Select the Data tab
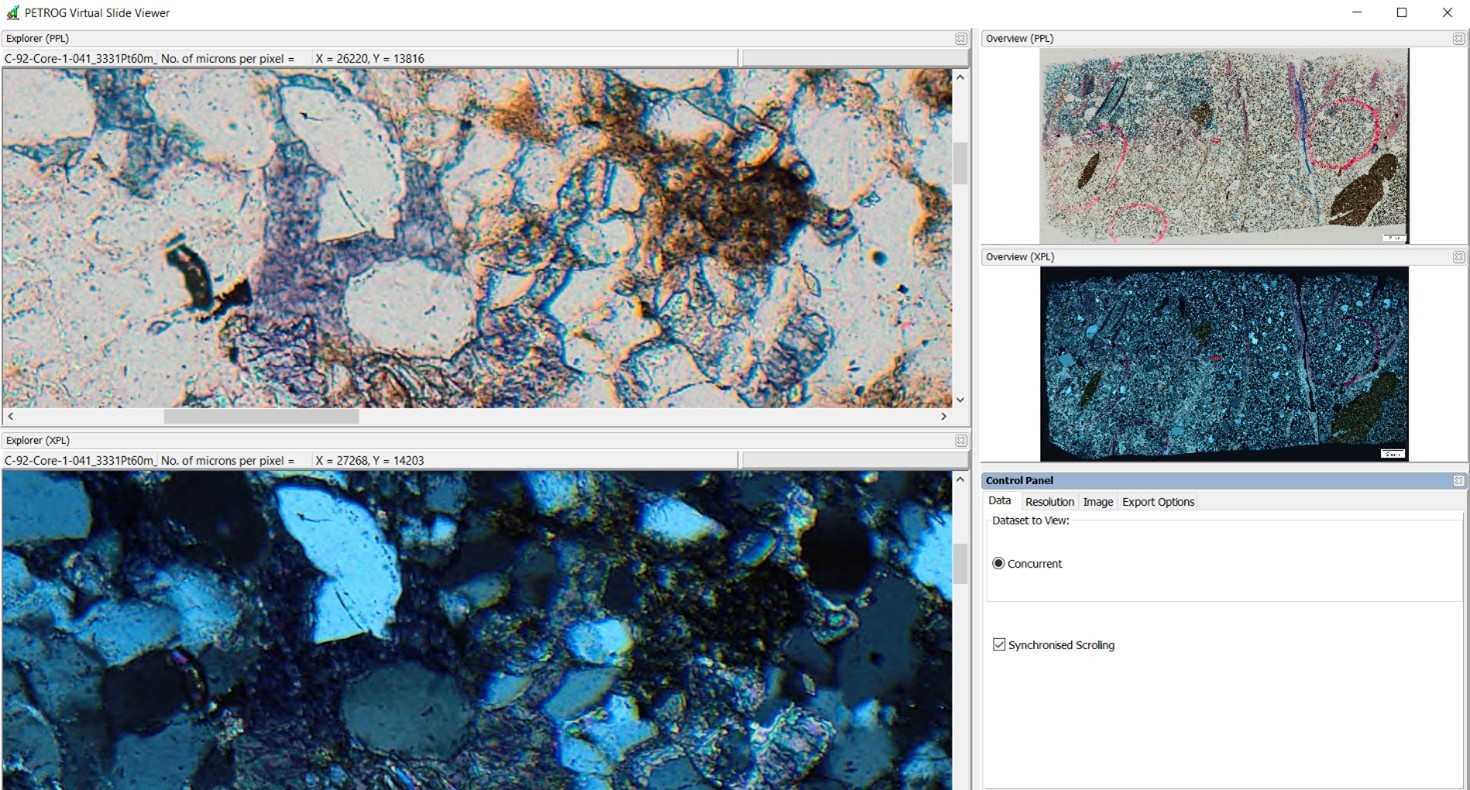 999,501
